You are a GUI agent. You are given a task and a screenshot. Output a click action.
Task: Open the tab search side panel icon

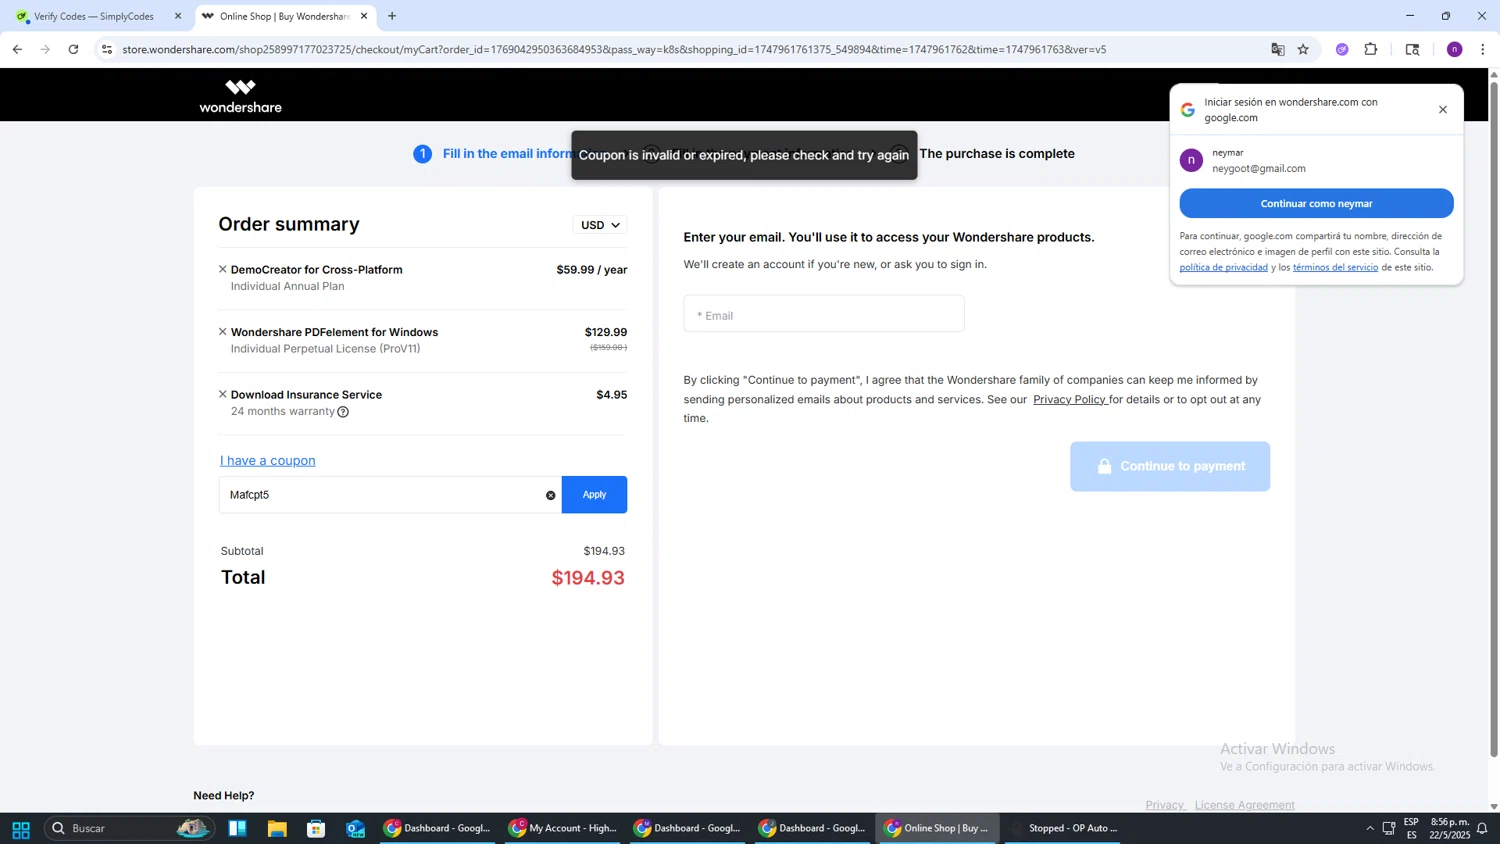1412,49
